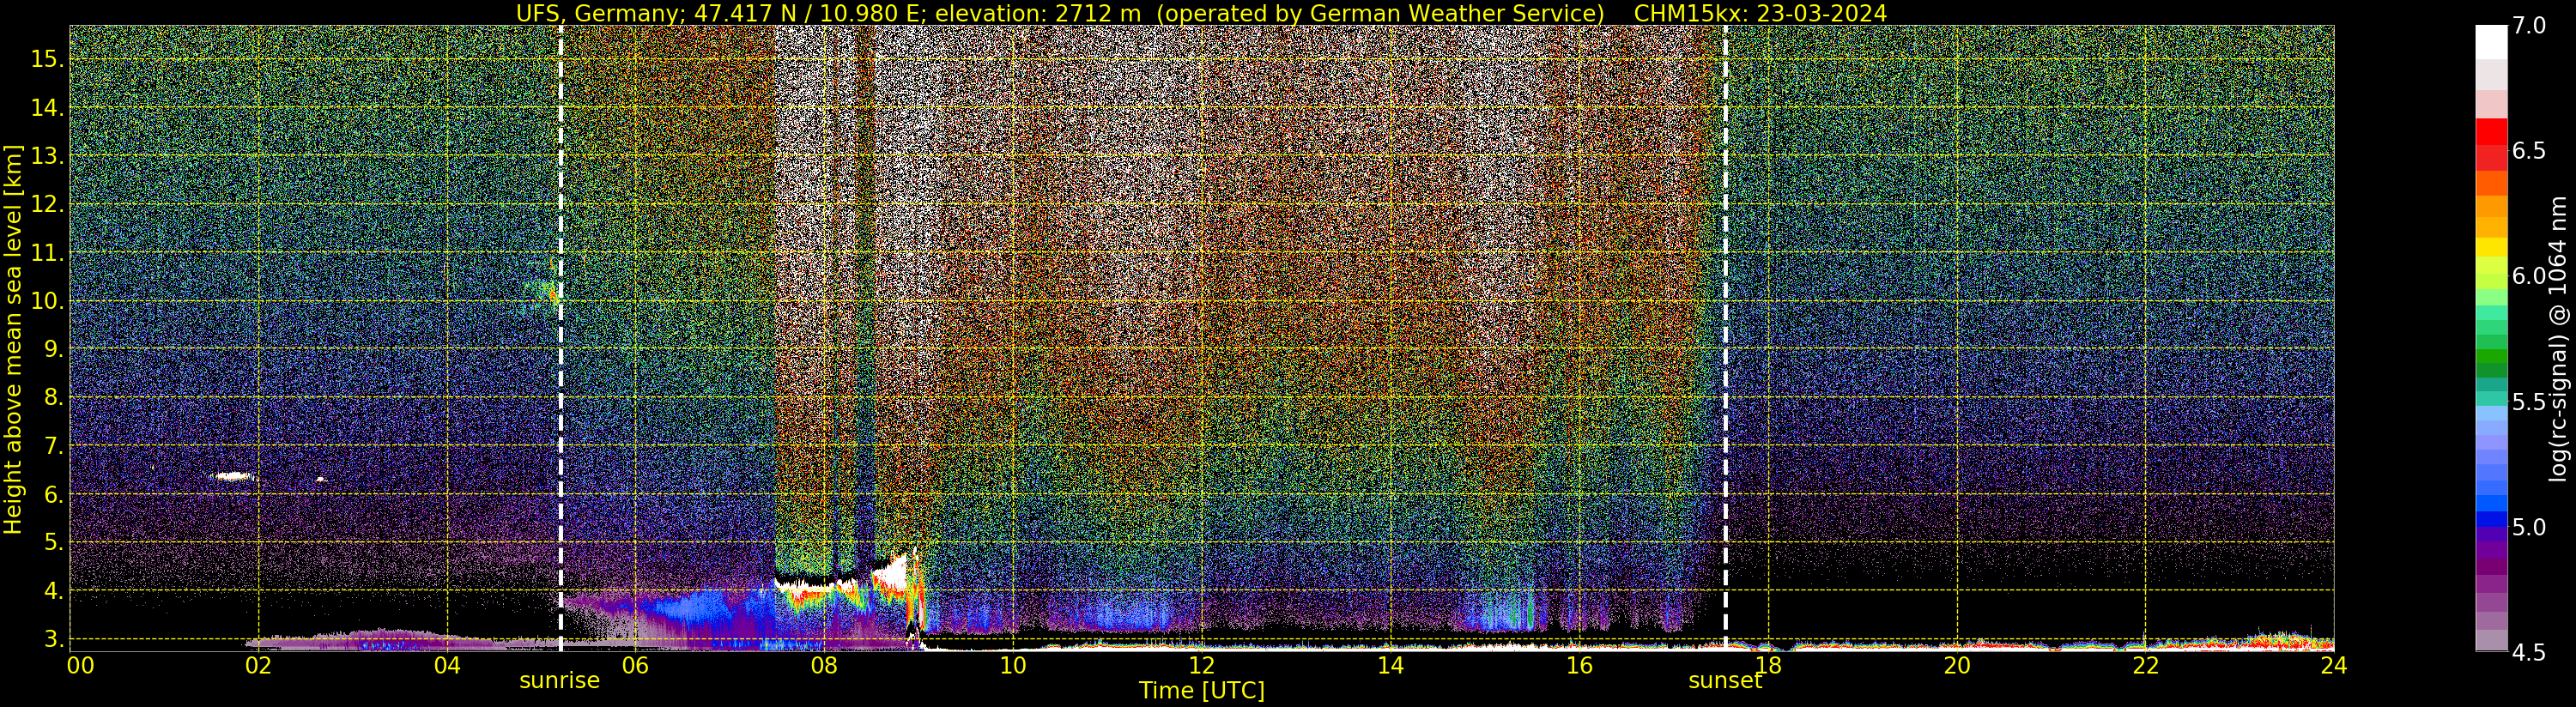Click height axis tick label '3.'
This screenshot has height=707, width=2576.
pos(53,638)
